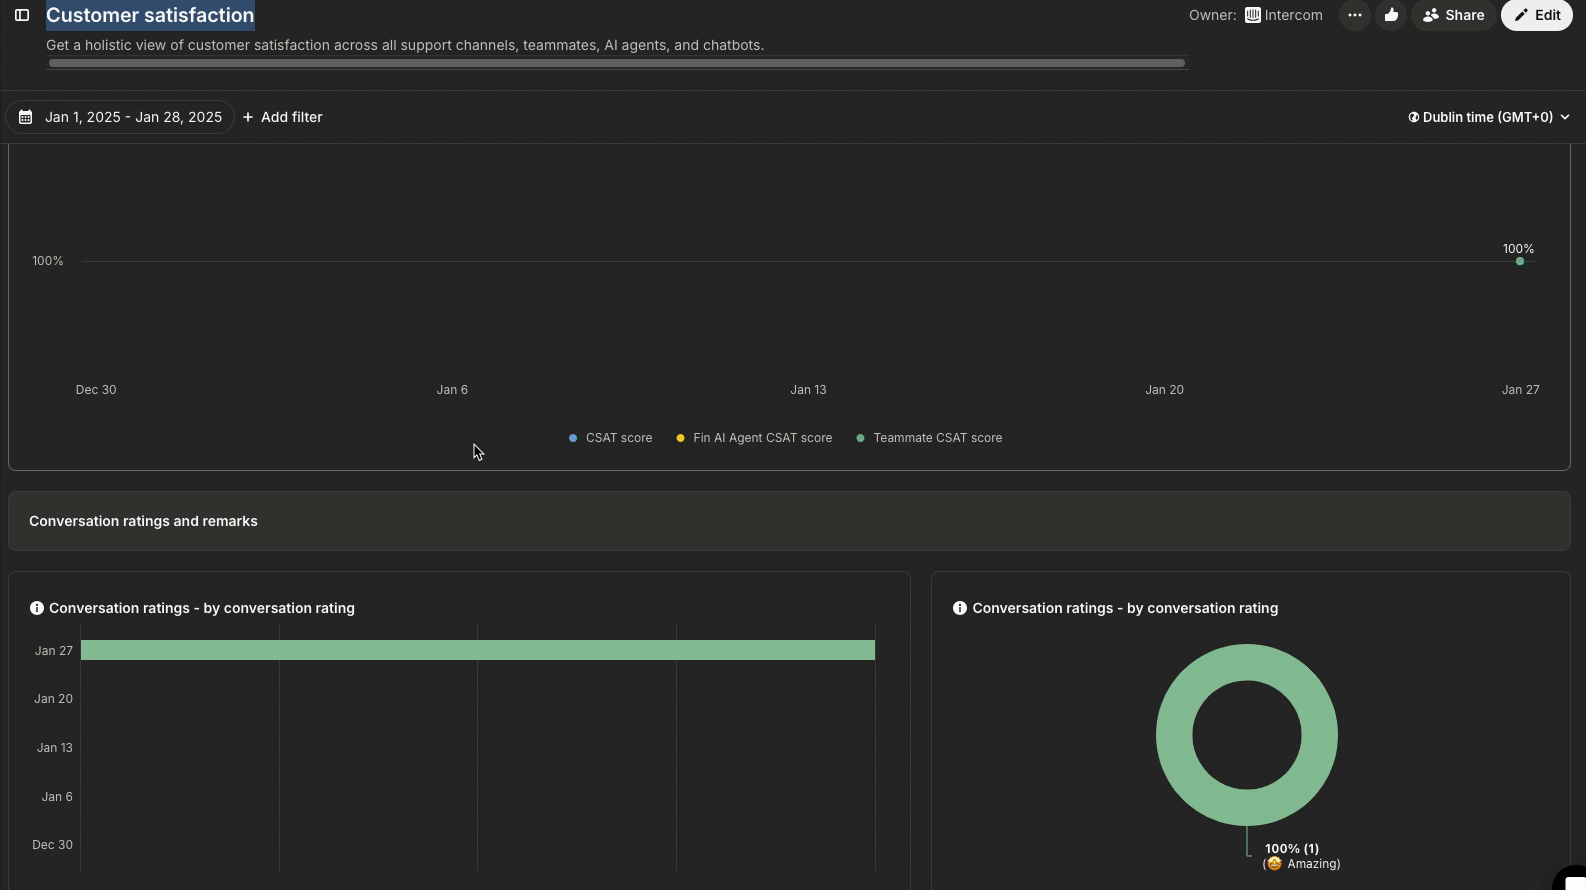Open the Jan 1 - Jan 28 date range picker
Viewport: 1586px width, 890px height.
tap(120, 117)
